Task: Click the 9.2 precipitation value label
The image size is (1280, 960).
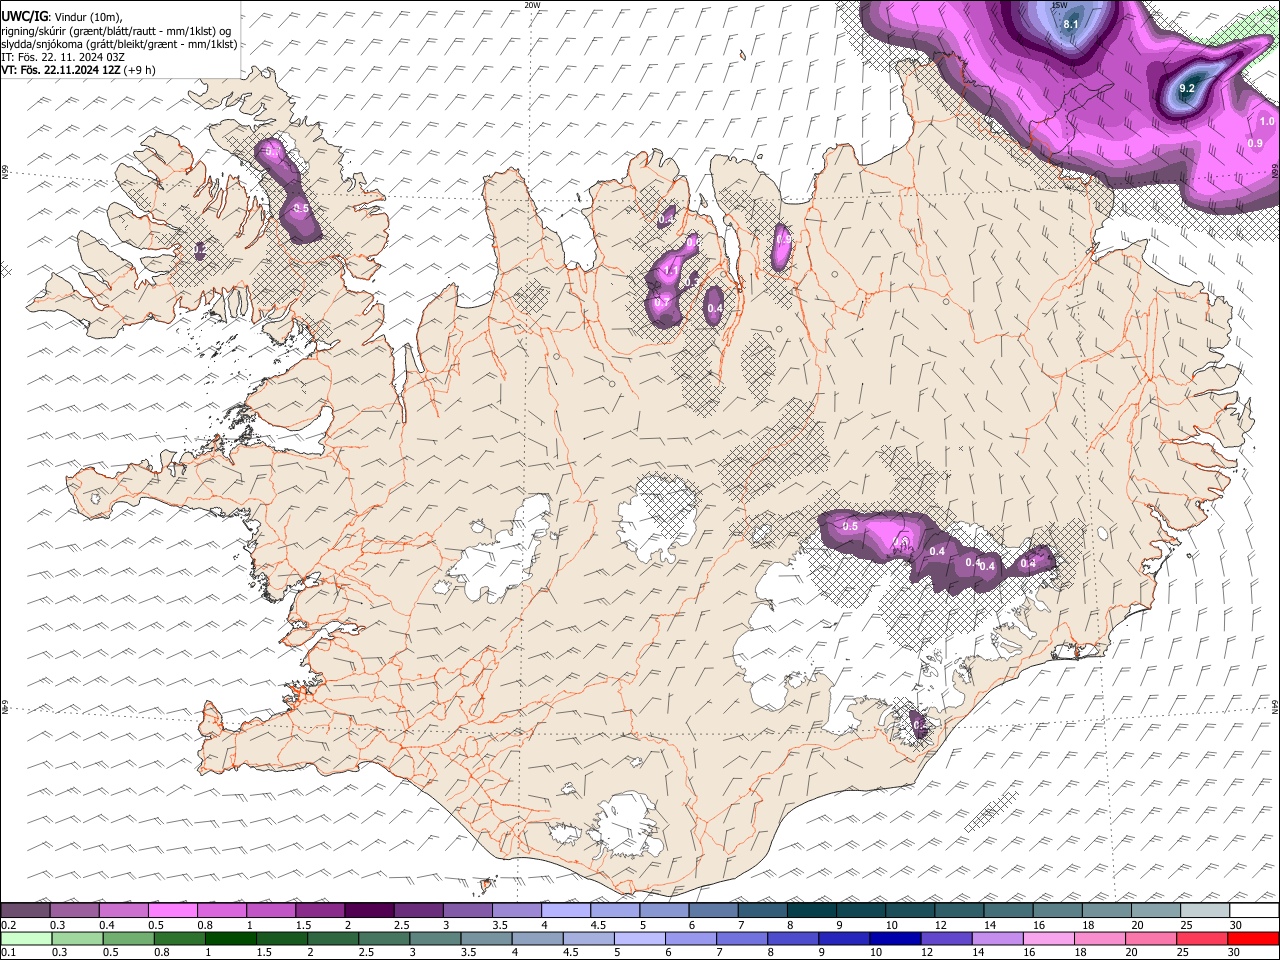Action: coord(1187,89)
